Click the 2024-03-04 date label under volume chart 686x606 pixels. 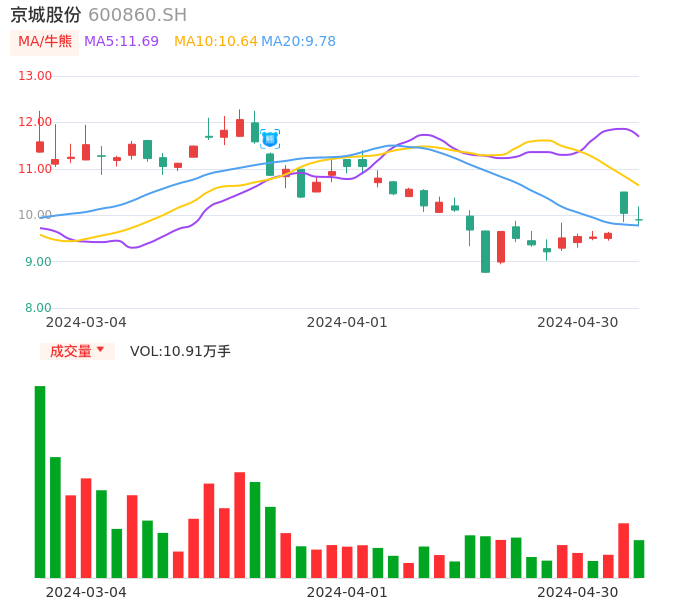click(x=86, y=592)
